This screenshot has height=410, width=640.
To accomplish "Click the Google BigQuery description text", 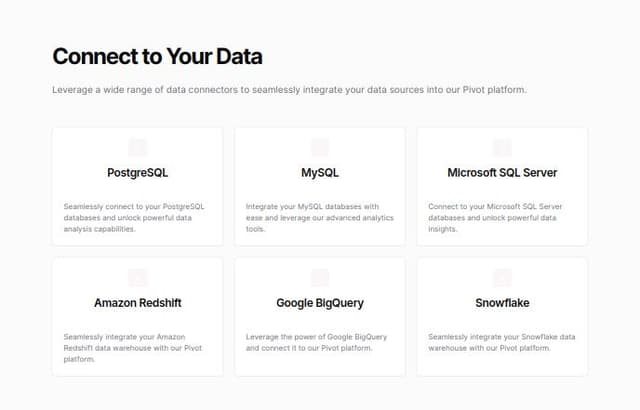I will [316, 342].
